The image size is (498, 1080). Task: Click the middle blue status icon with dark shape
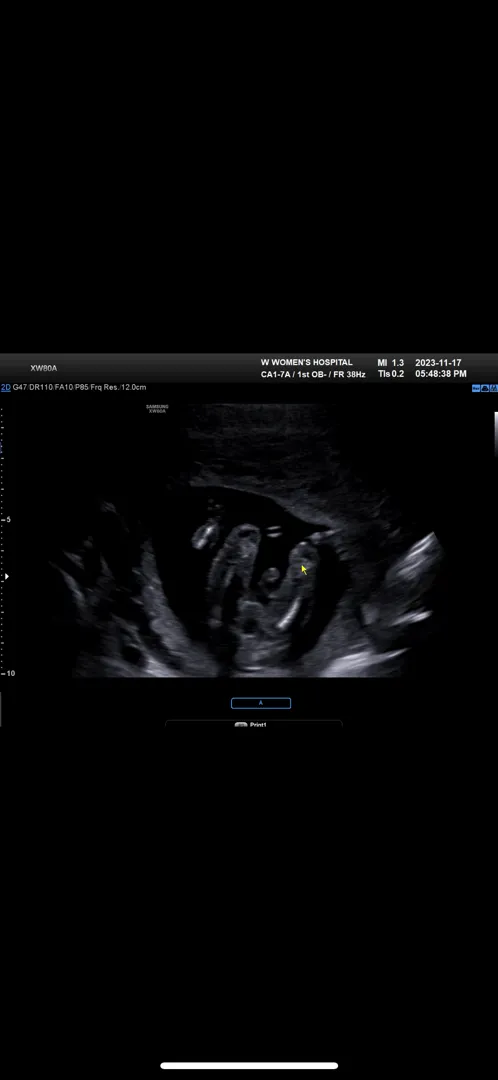485,388
